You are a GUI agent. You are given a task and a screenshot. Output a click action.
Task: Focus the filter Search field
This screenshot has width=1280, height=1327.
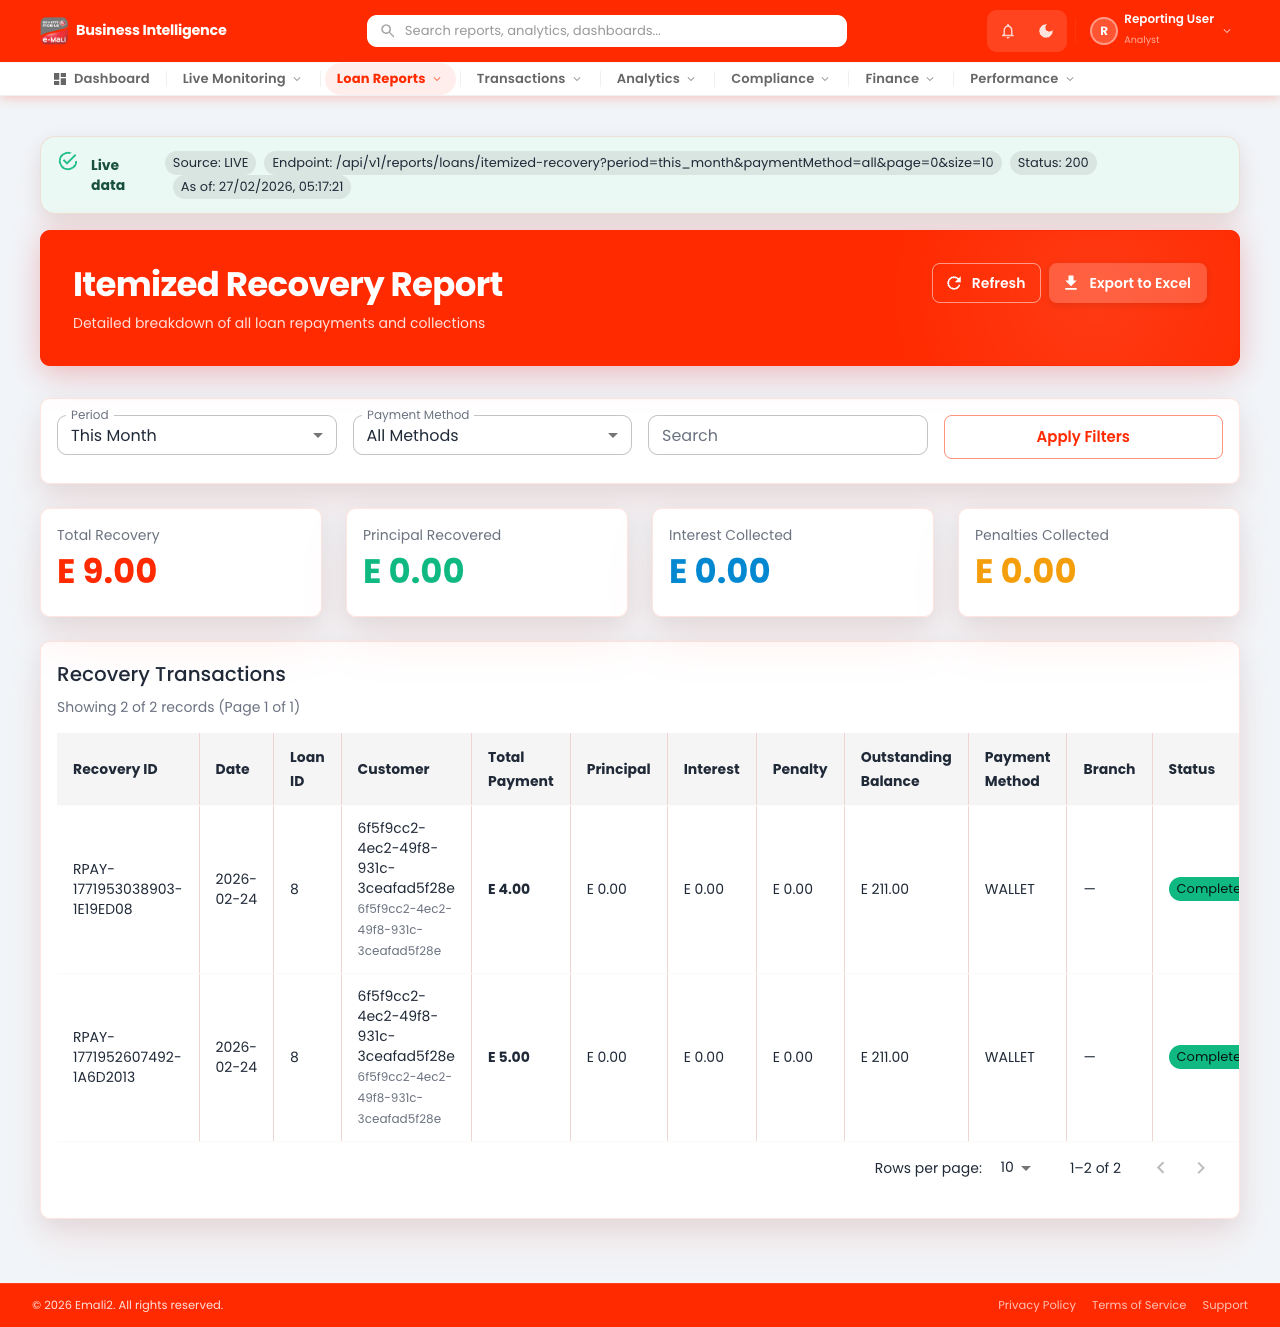click(x=788, y=435)
